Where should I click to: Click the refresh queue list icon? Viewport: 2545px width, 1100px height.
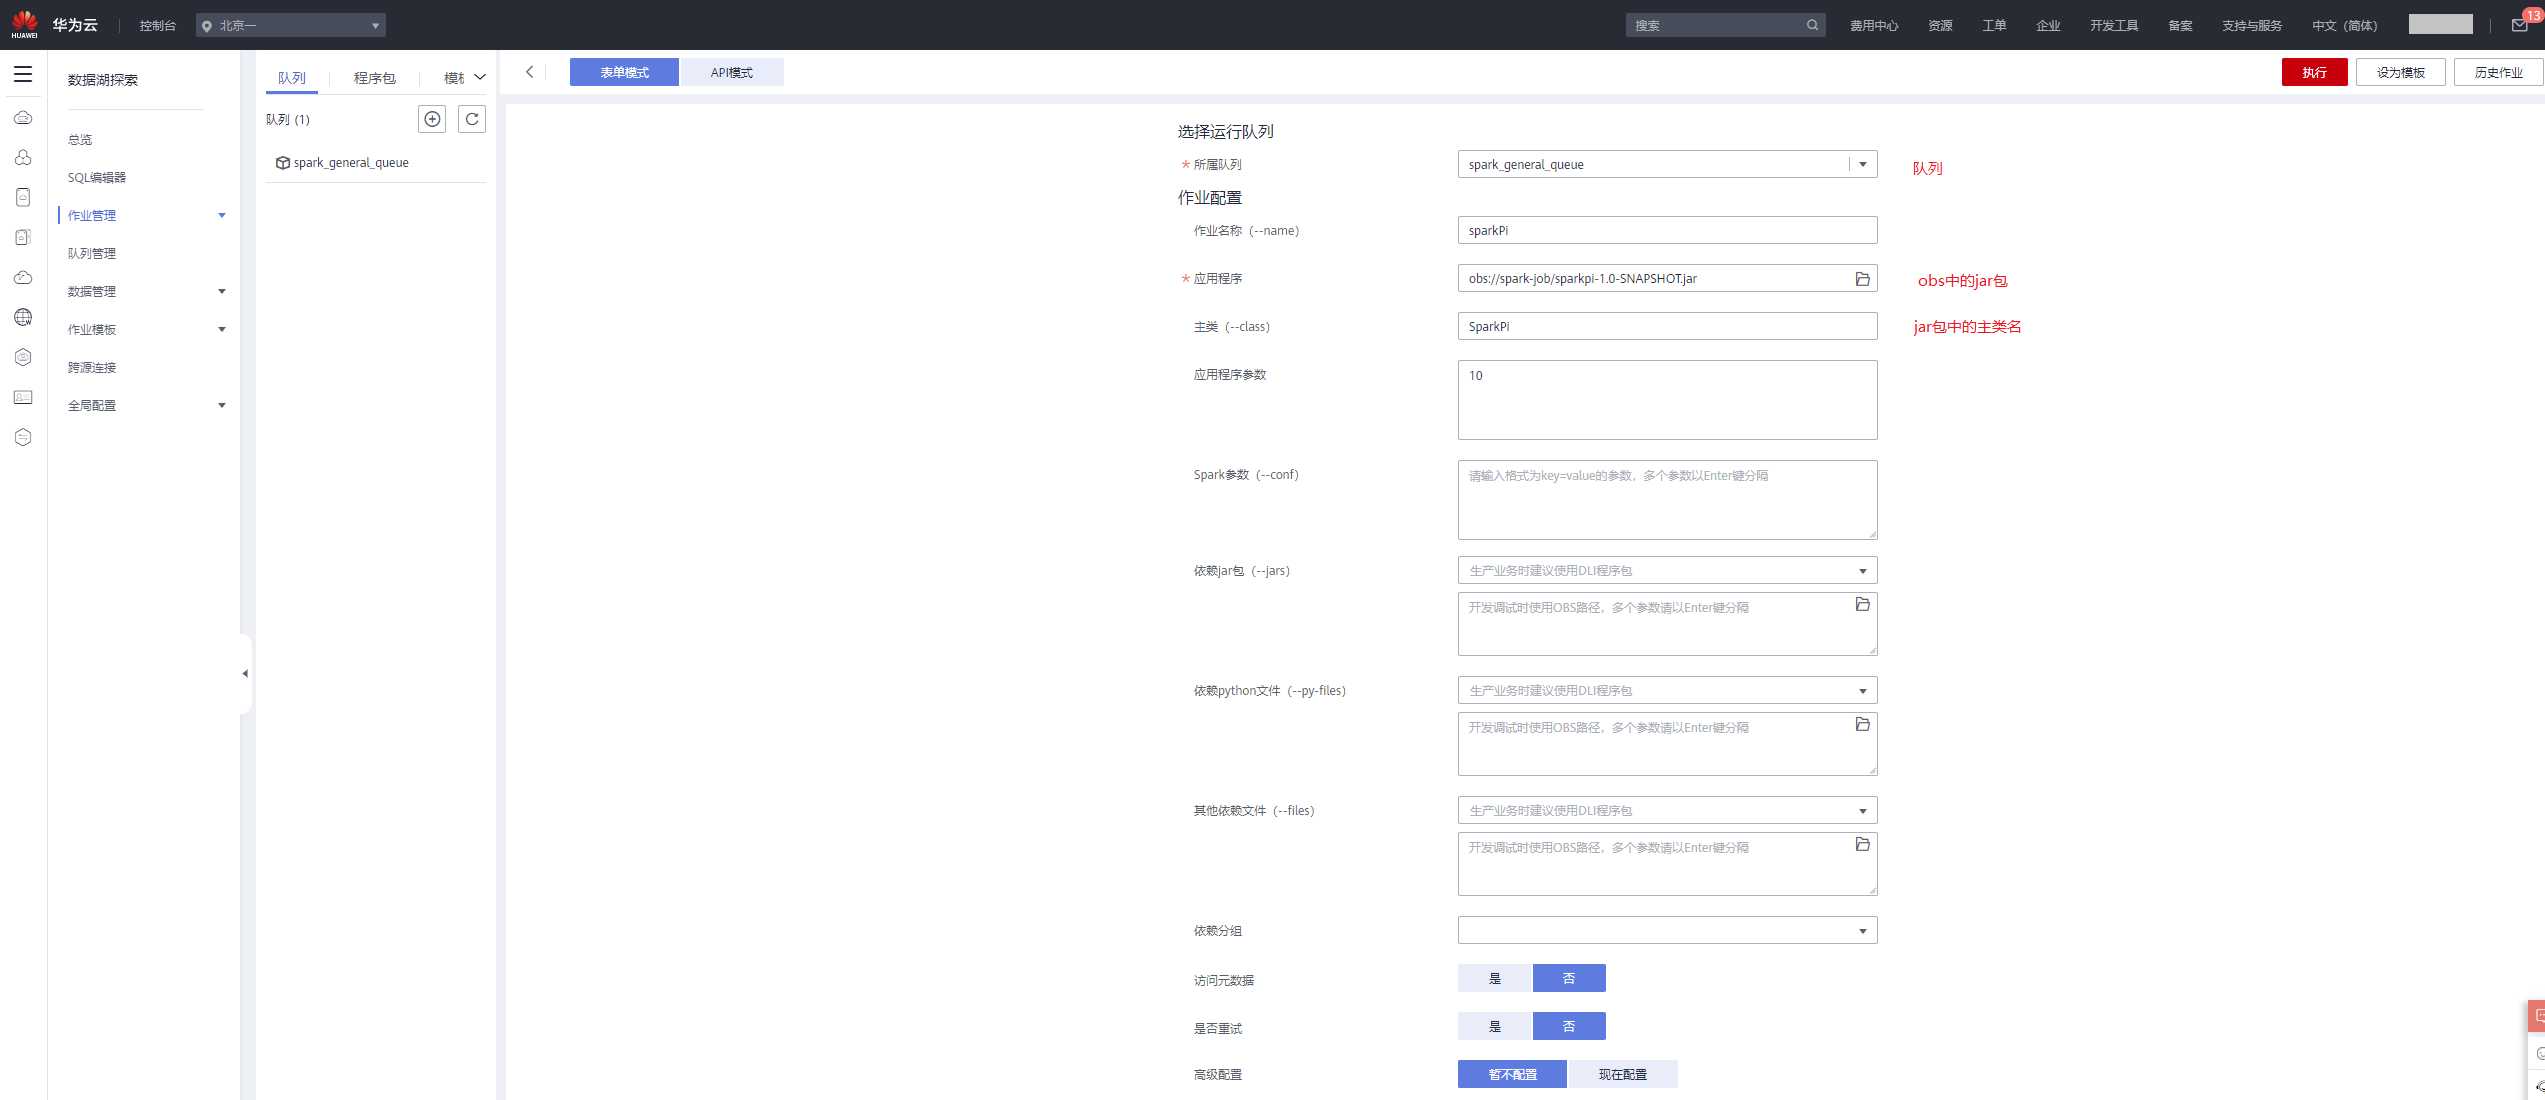click(x=472, y=119)
